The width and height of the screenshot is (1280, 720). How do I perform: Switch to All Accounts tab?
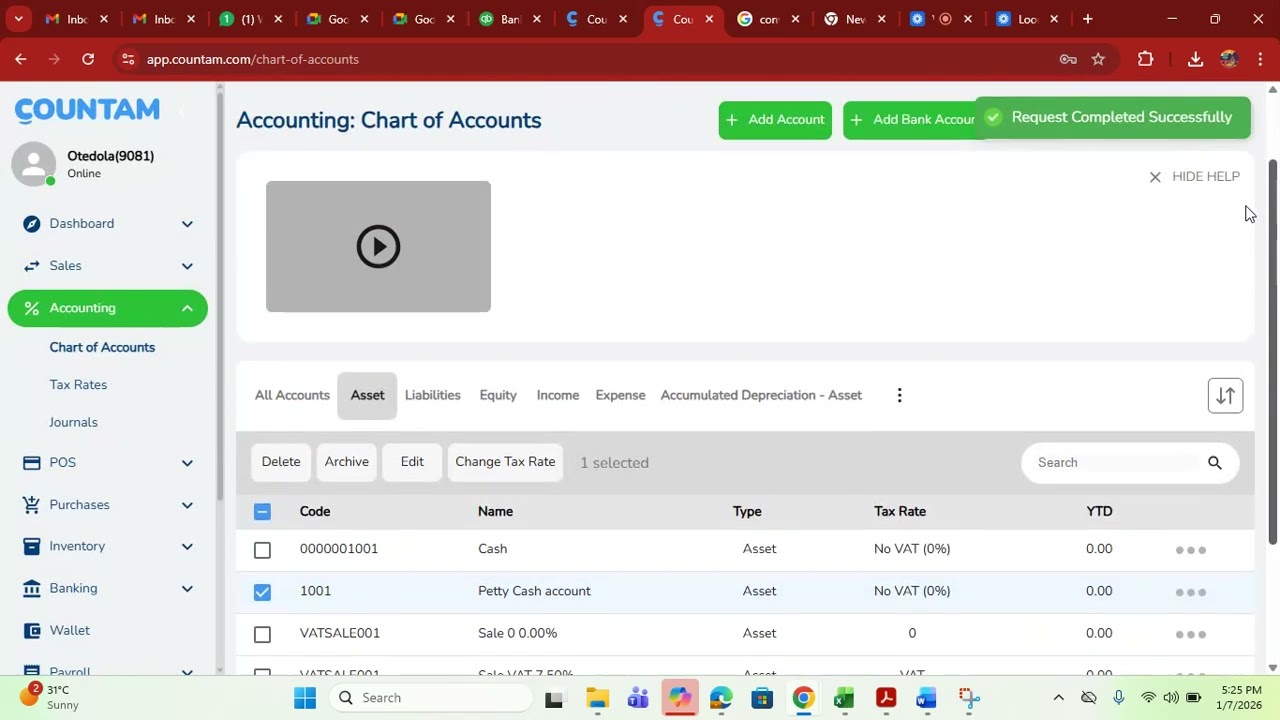292,395
